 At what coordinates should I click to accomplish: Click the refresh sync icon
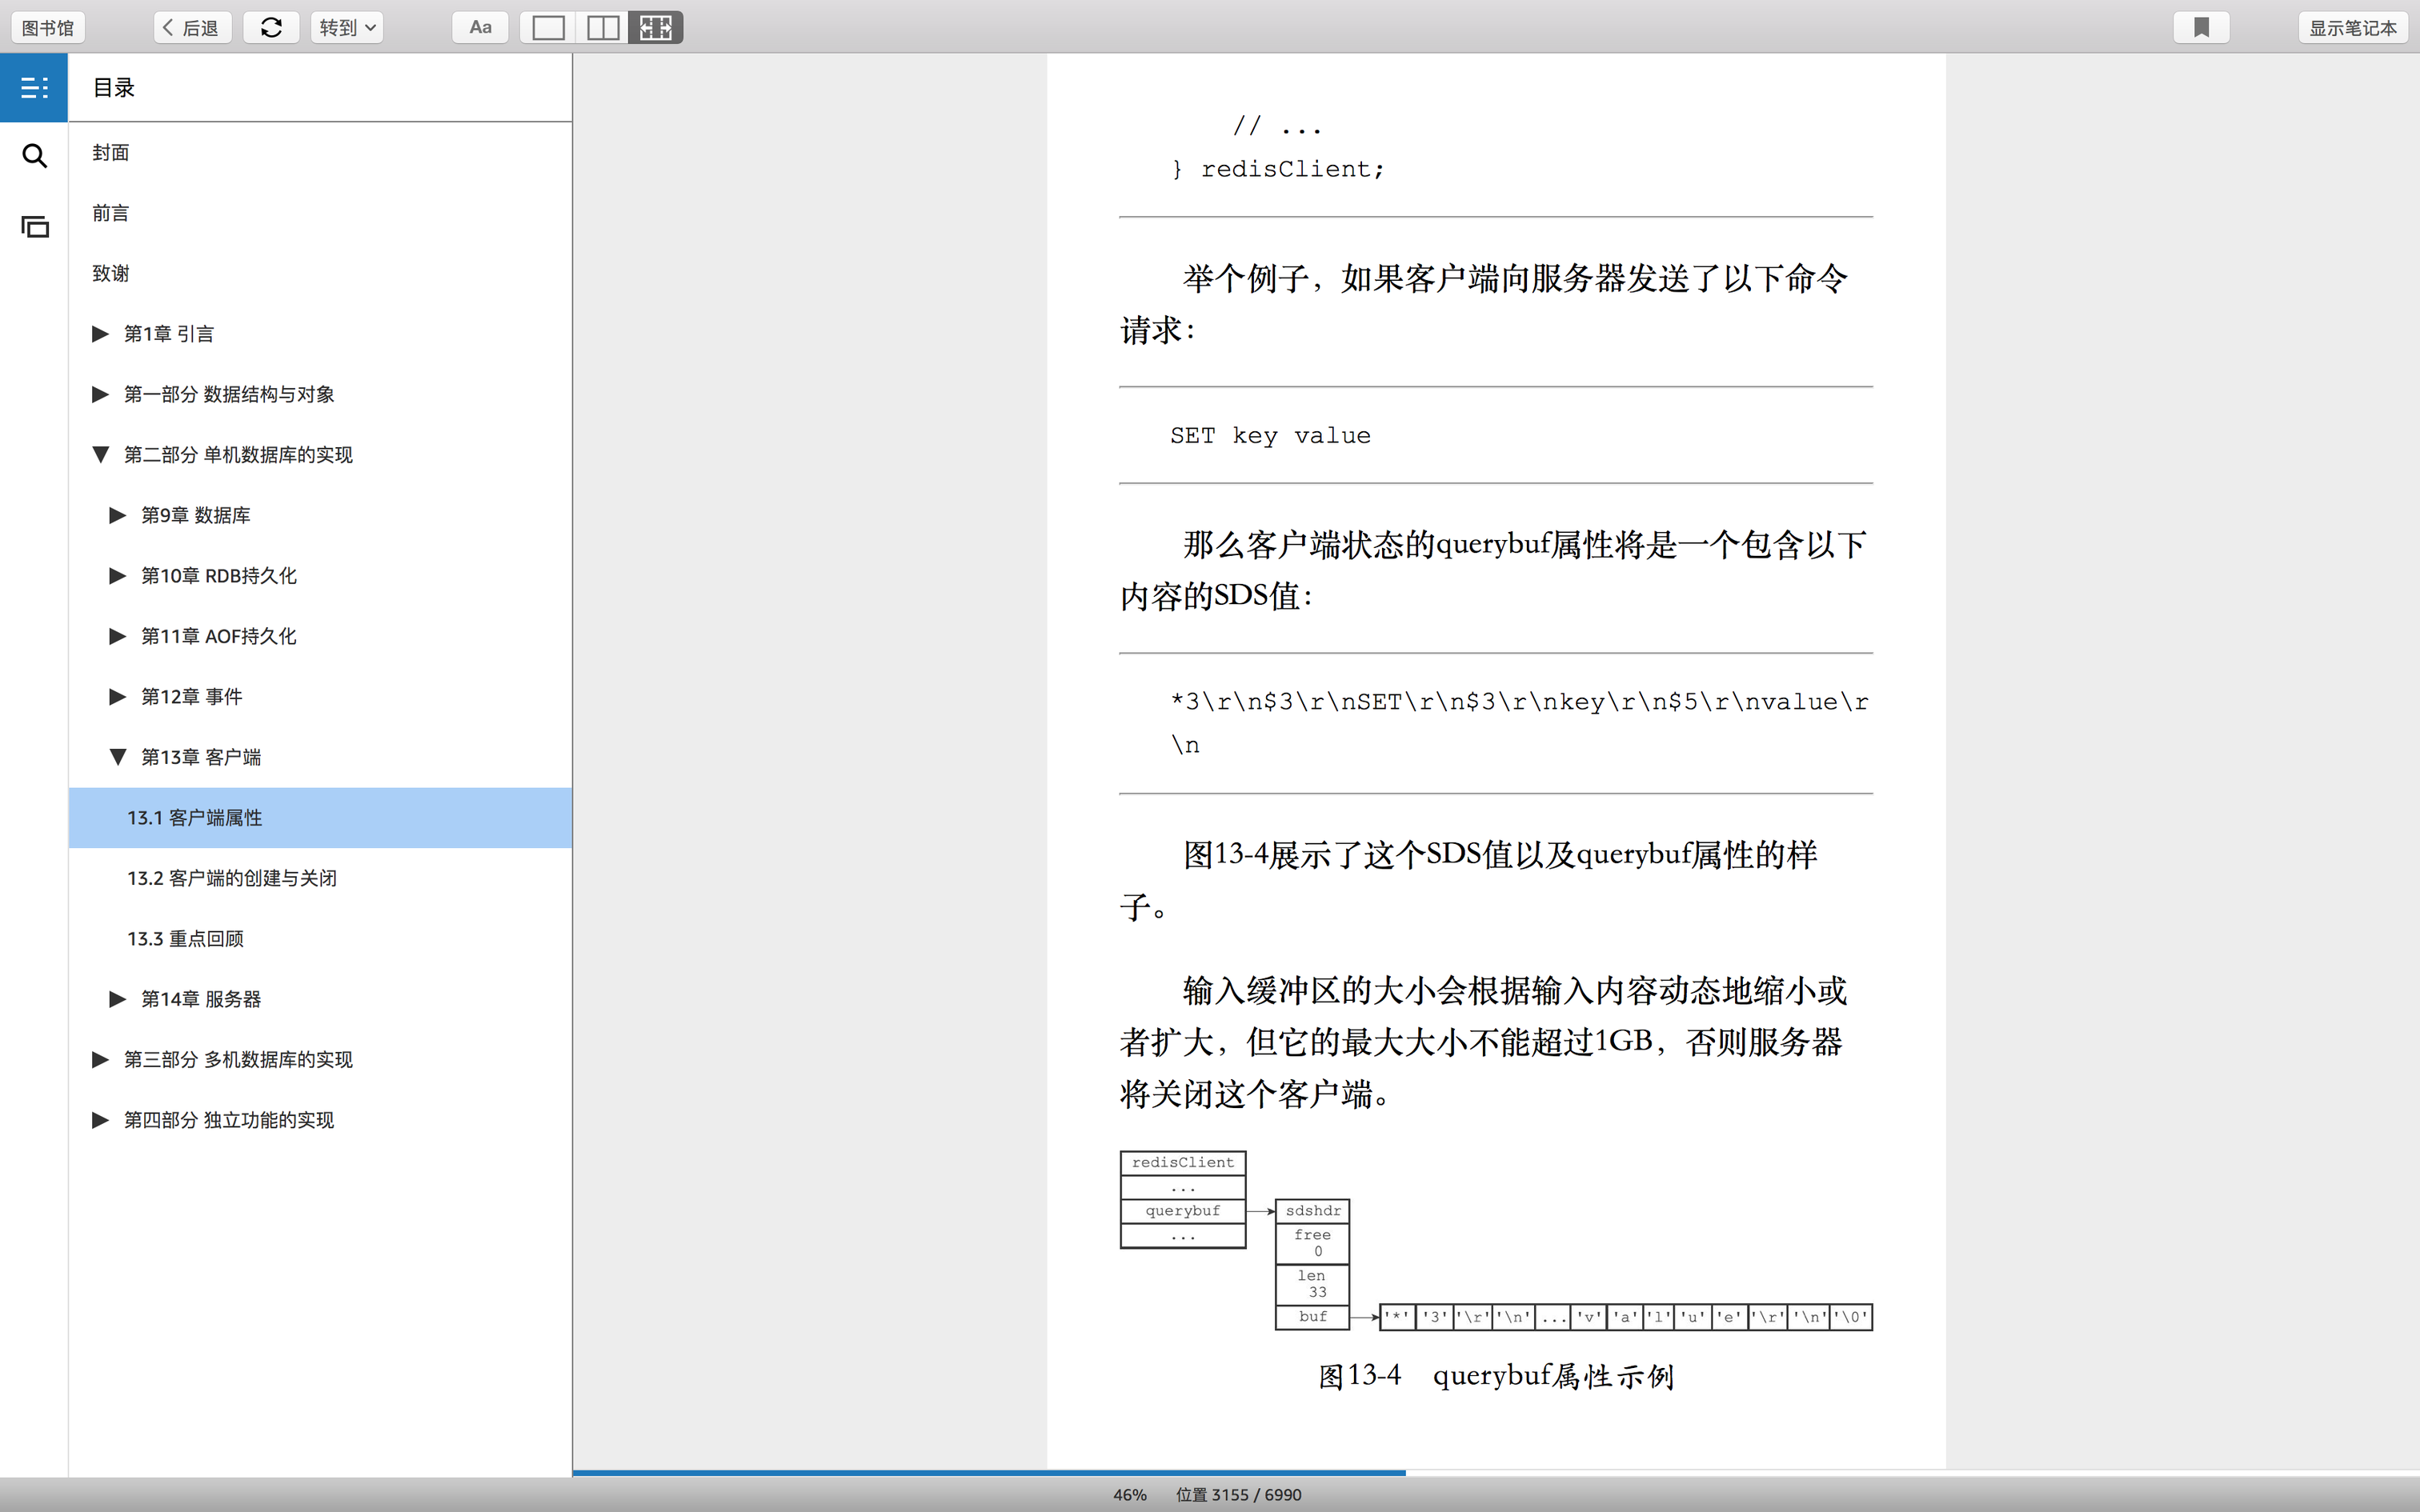coord(271,28)
